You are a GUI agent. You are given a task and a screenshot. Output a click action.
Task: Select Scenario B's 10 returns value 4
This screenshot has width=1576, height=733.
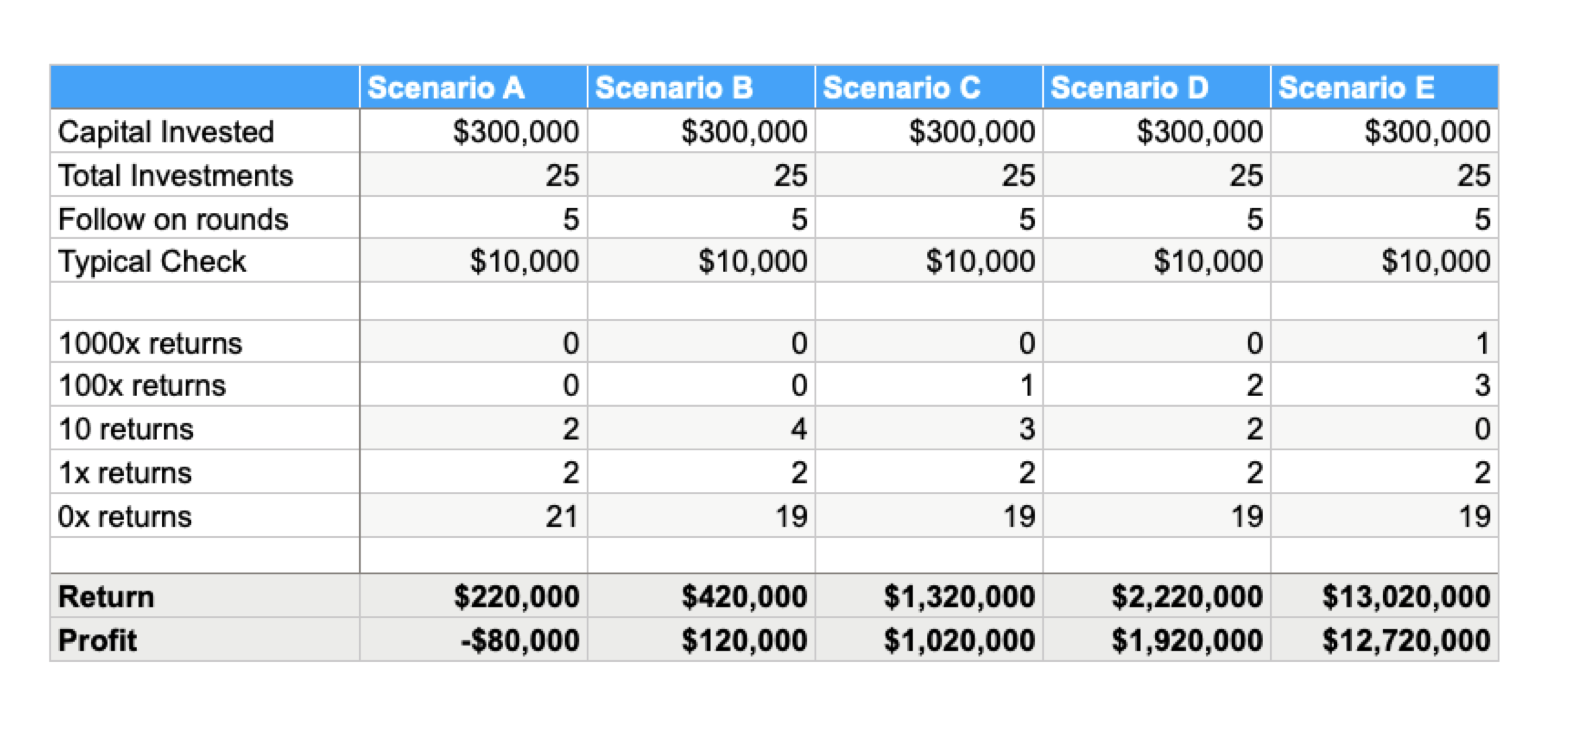point(798,430)
